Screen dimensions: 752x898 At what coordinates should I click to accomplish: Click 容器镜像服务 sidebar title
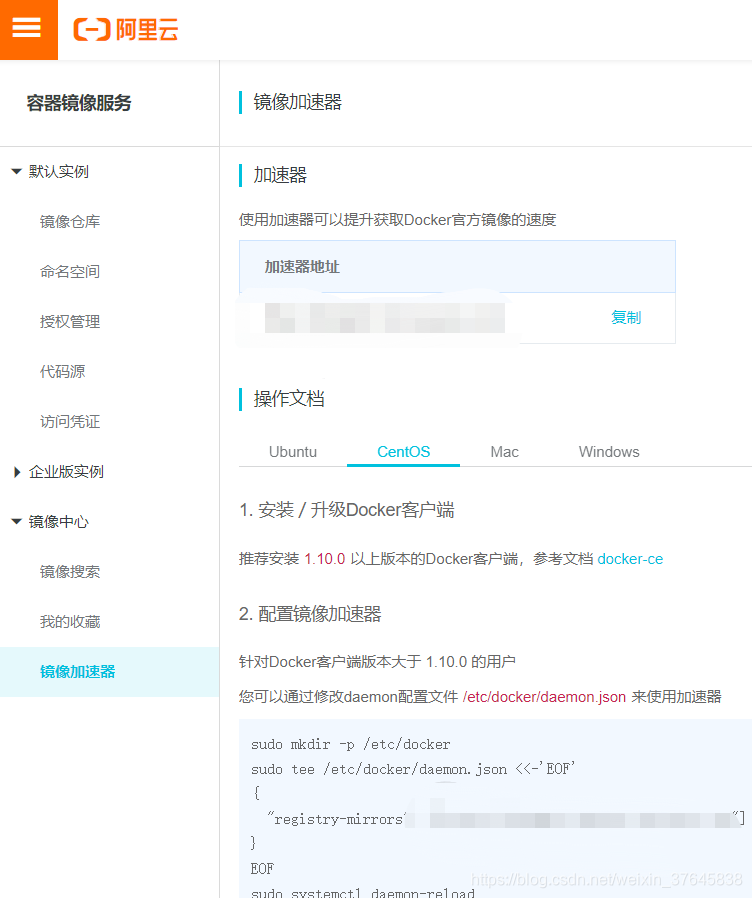(79, 103)
